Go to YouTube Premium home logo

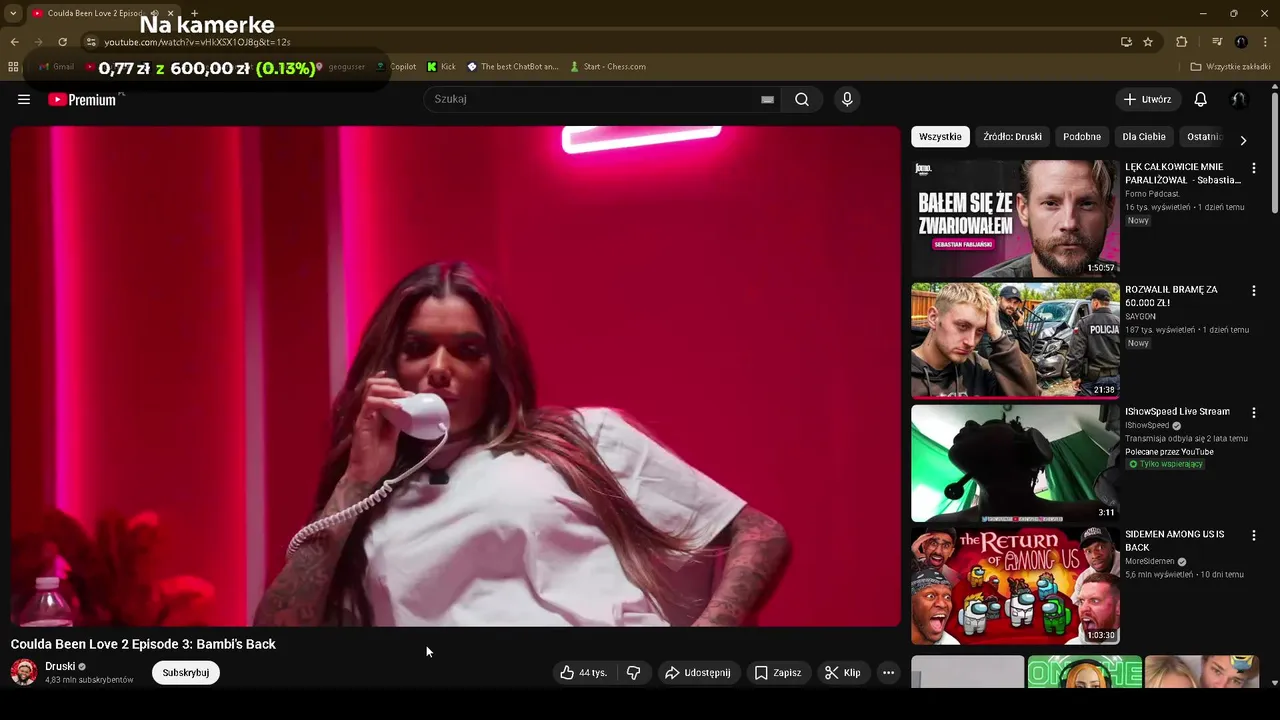pos(84,99)
